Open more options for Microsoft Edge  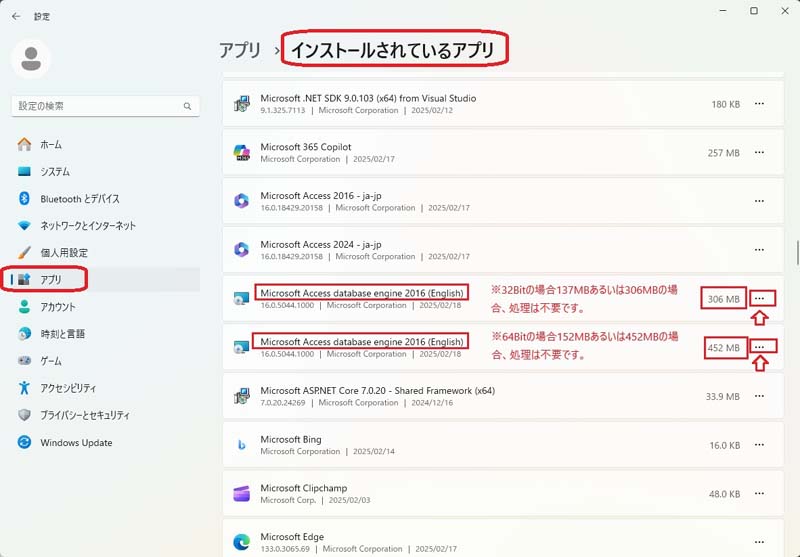(759, 542)
